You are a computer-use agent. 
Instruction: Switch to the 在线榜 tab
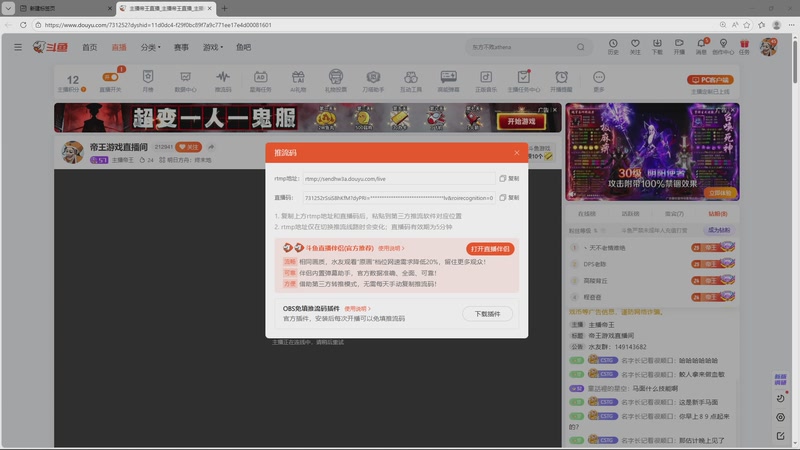click(587, 214)
